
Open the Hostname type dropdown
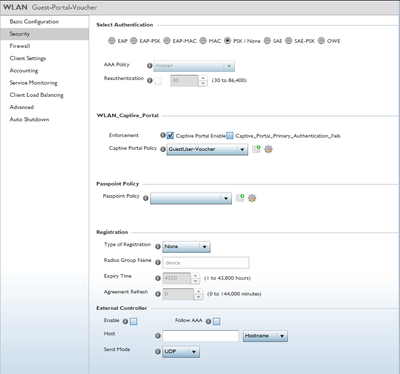click(x=265, y=336)
